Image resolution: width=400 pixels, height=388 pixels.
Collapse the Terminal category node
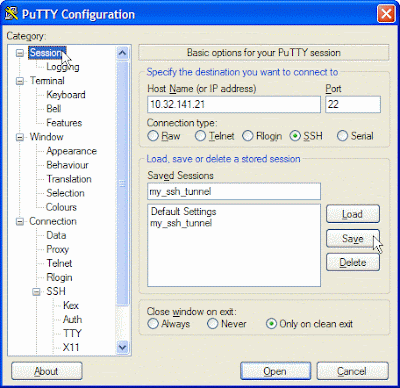tap(20, 81)
